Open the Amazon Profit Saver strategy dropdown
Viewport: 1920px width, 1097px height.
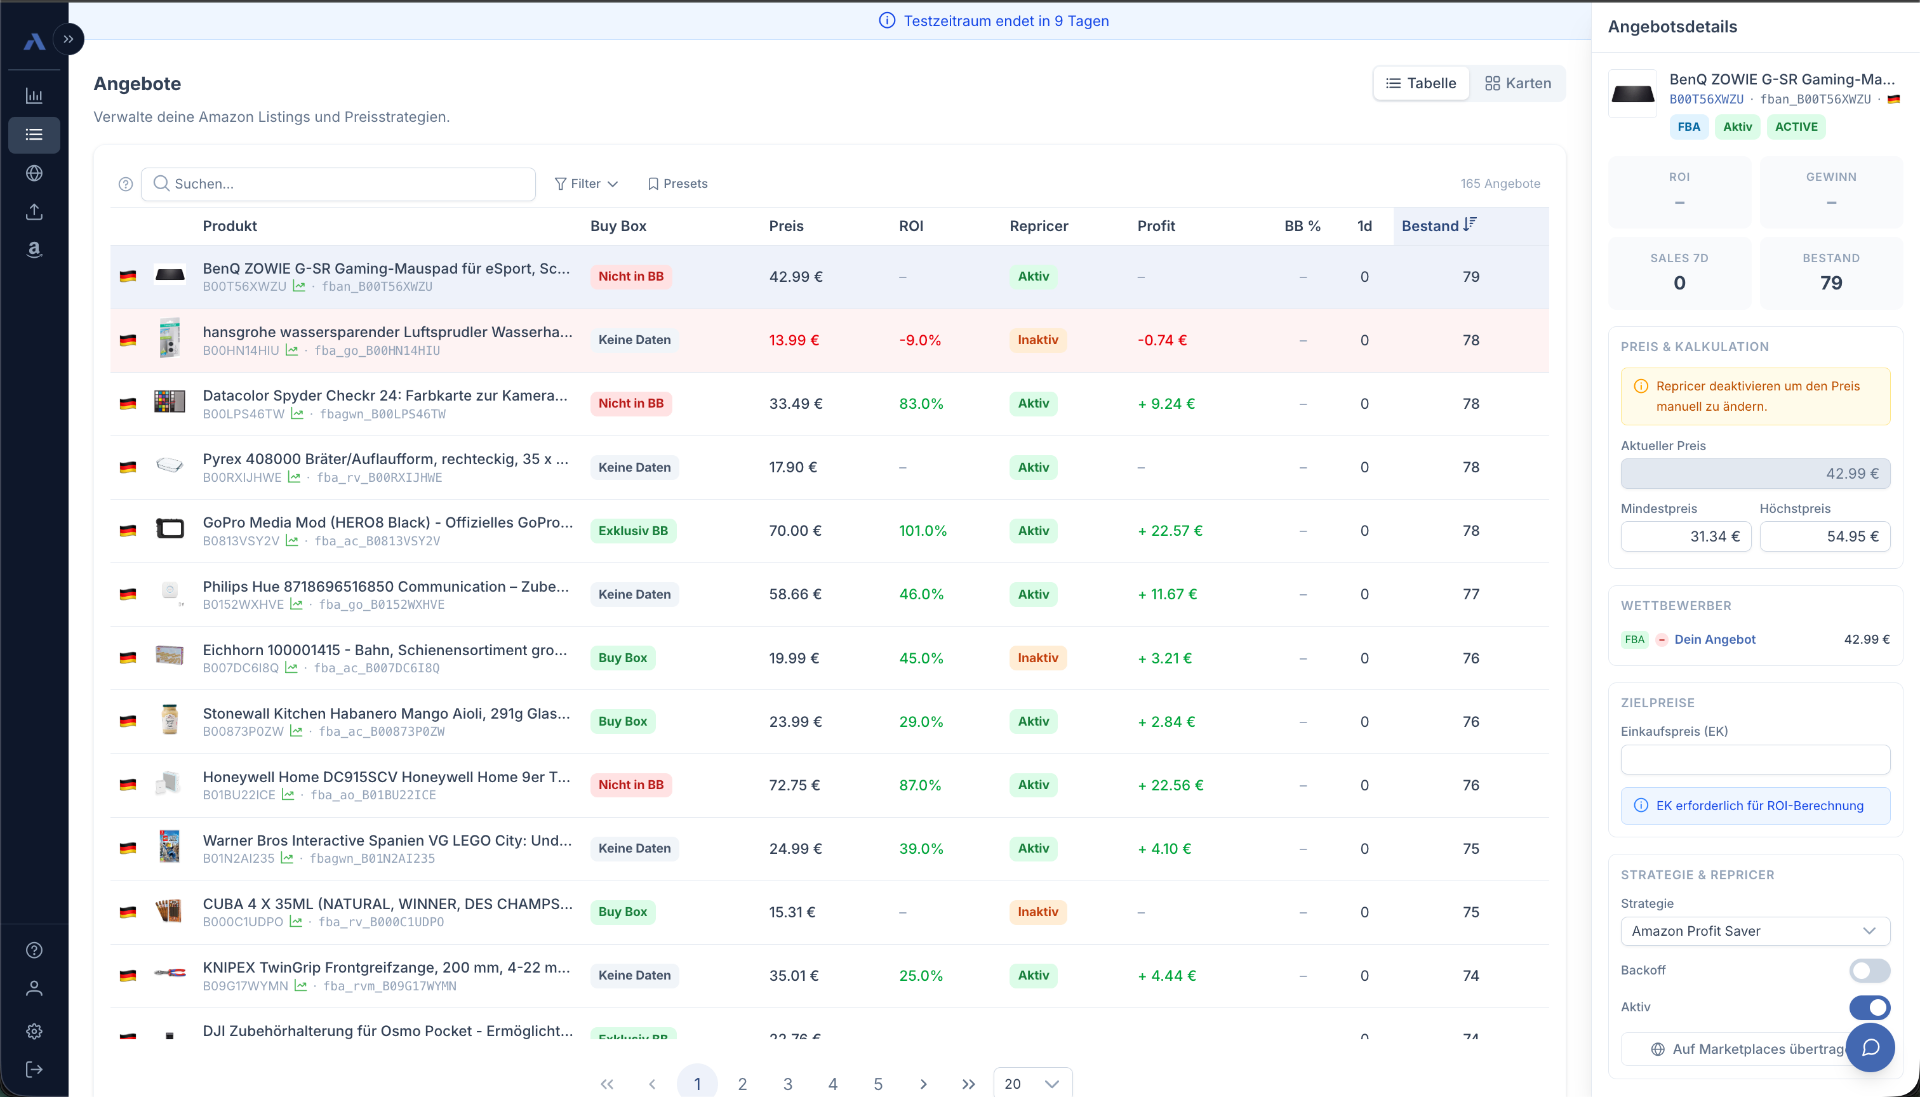(x=1755, y=931)
